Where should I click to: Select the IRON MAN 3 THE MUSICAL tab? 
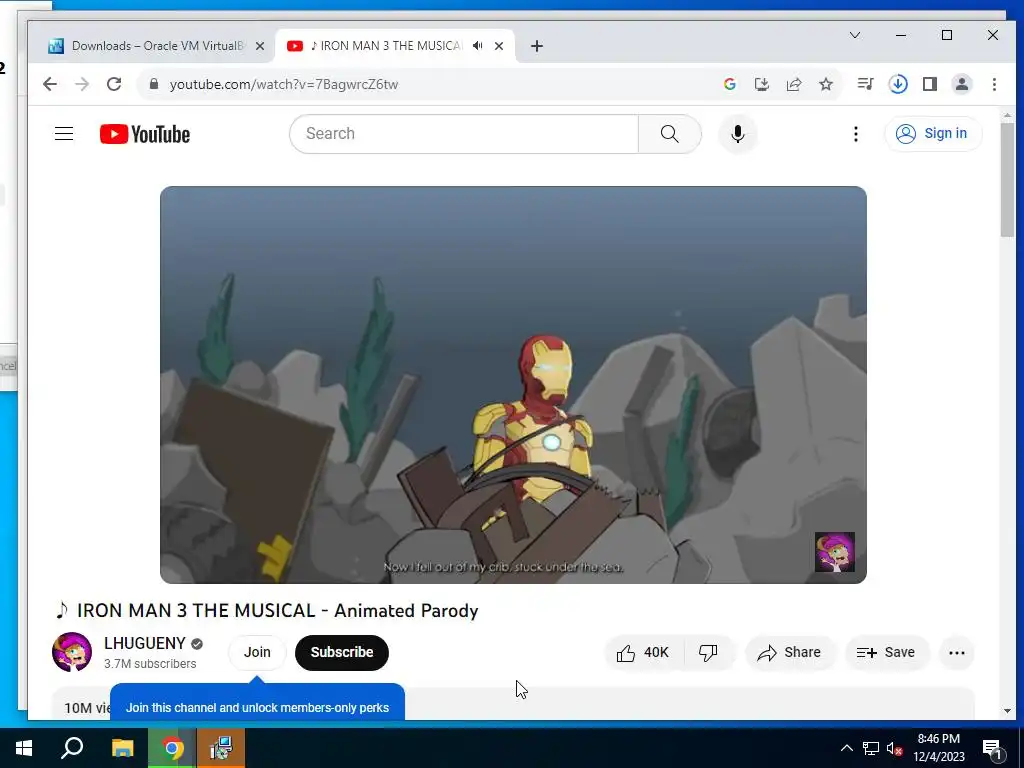pos(387,46)
